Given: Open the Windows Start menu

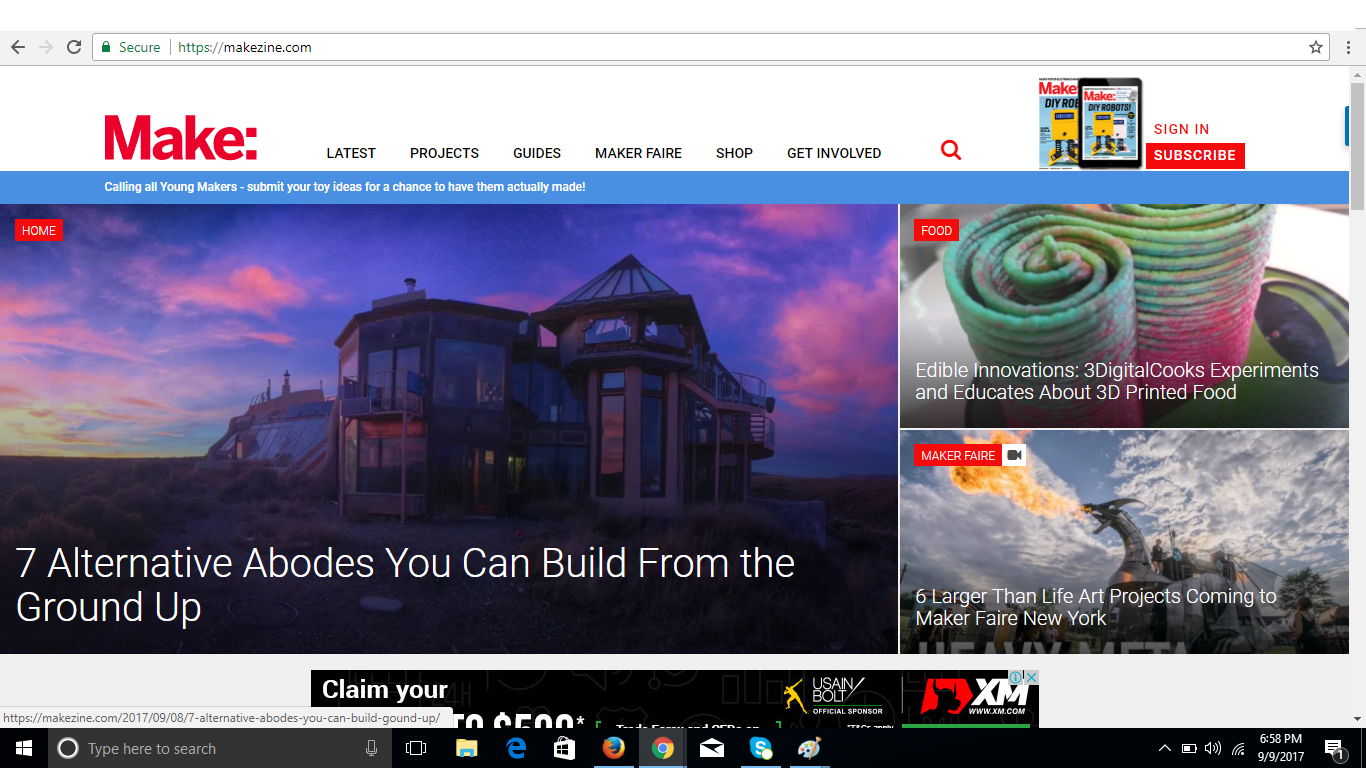Looking at the screenshot, I should [24, 748].
